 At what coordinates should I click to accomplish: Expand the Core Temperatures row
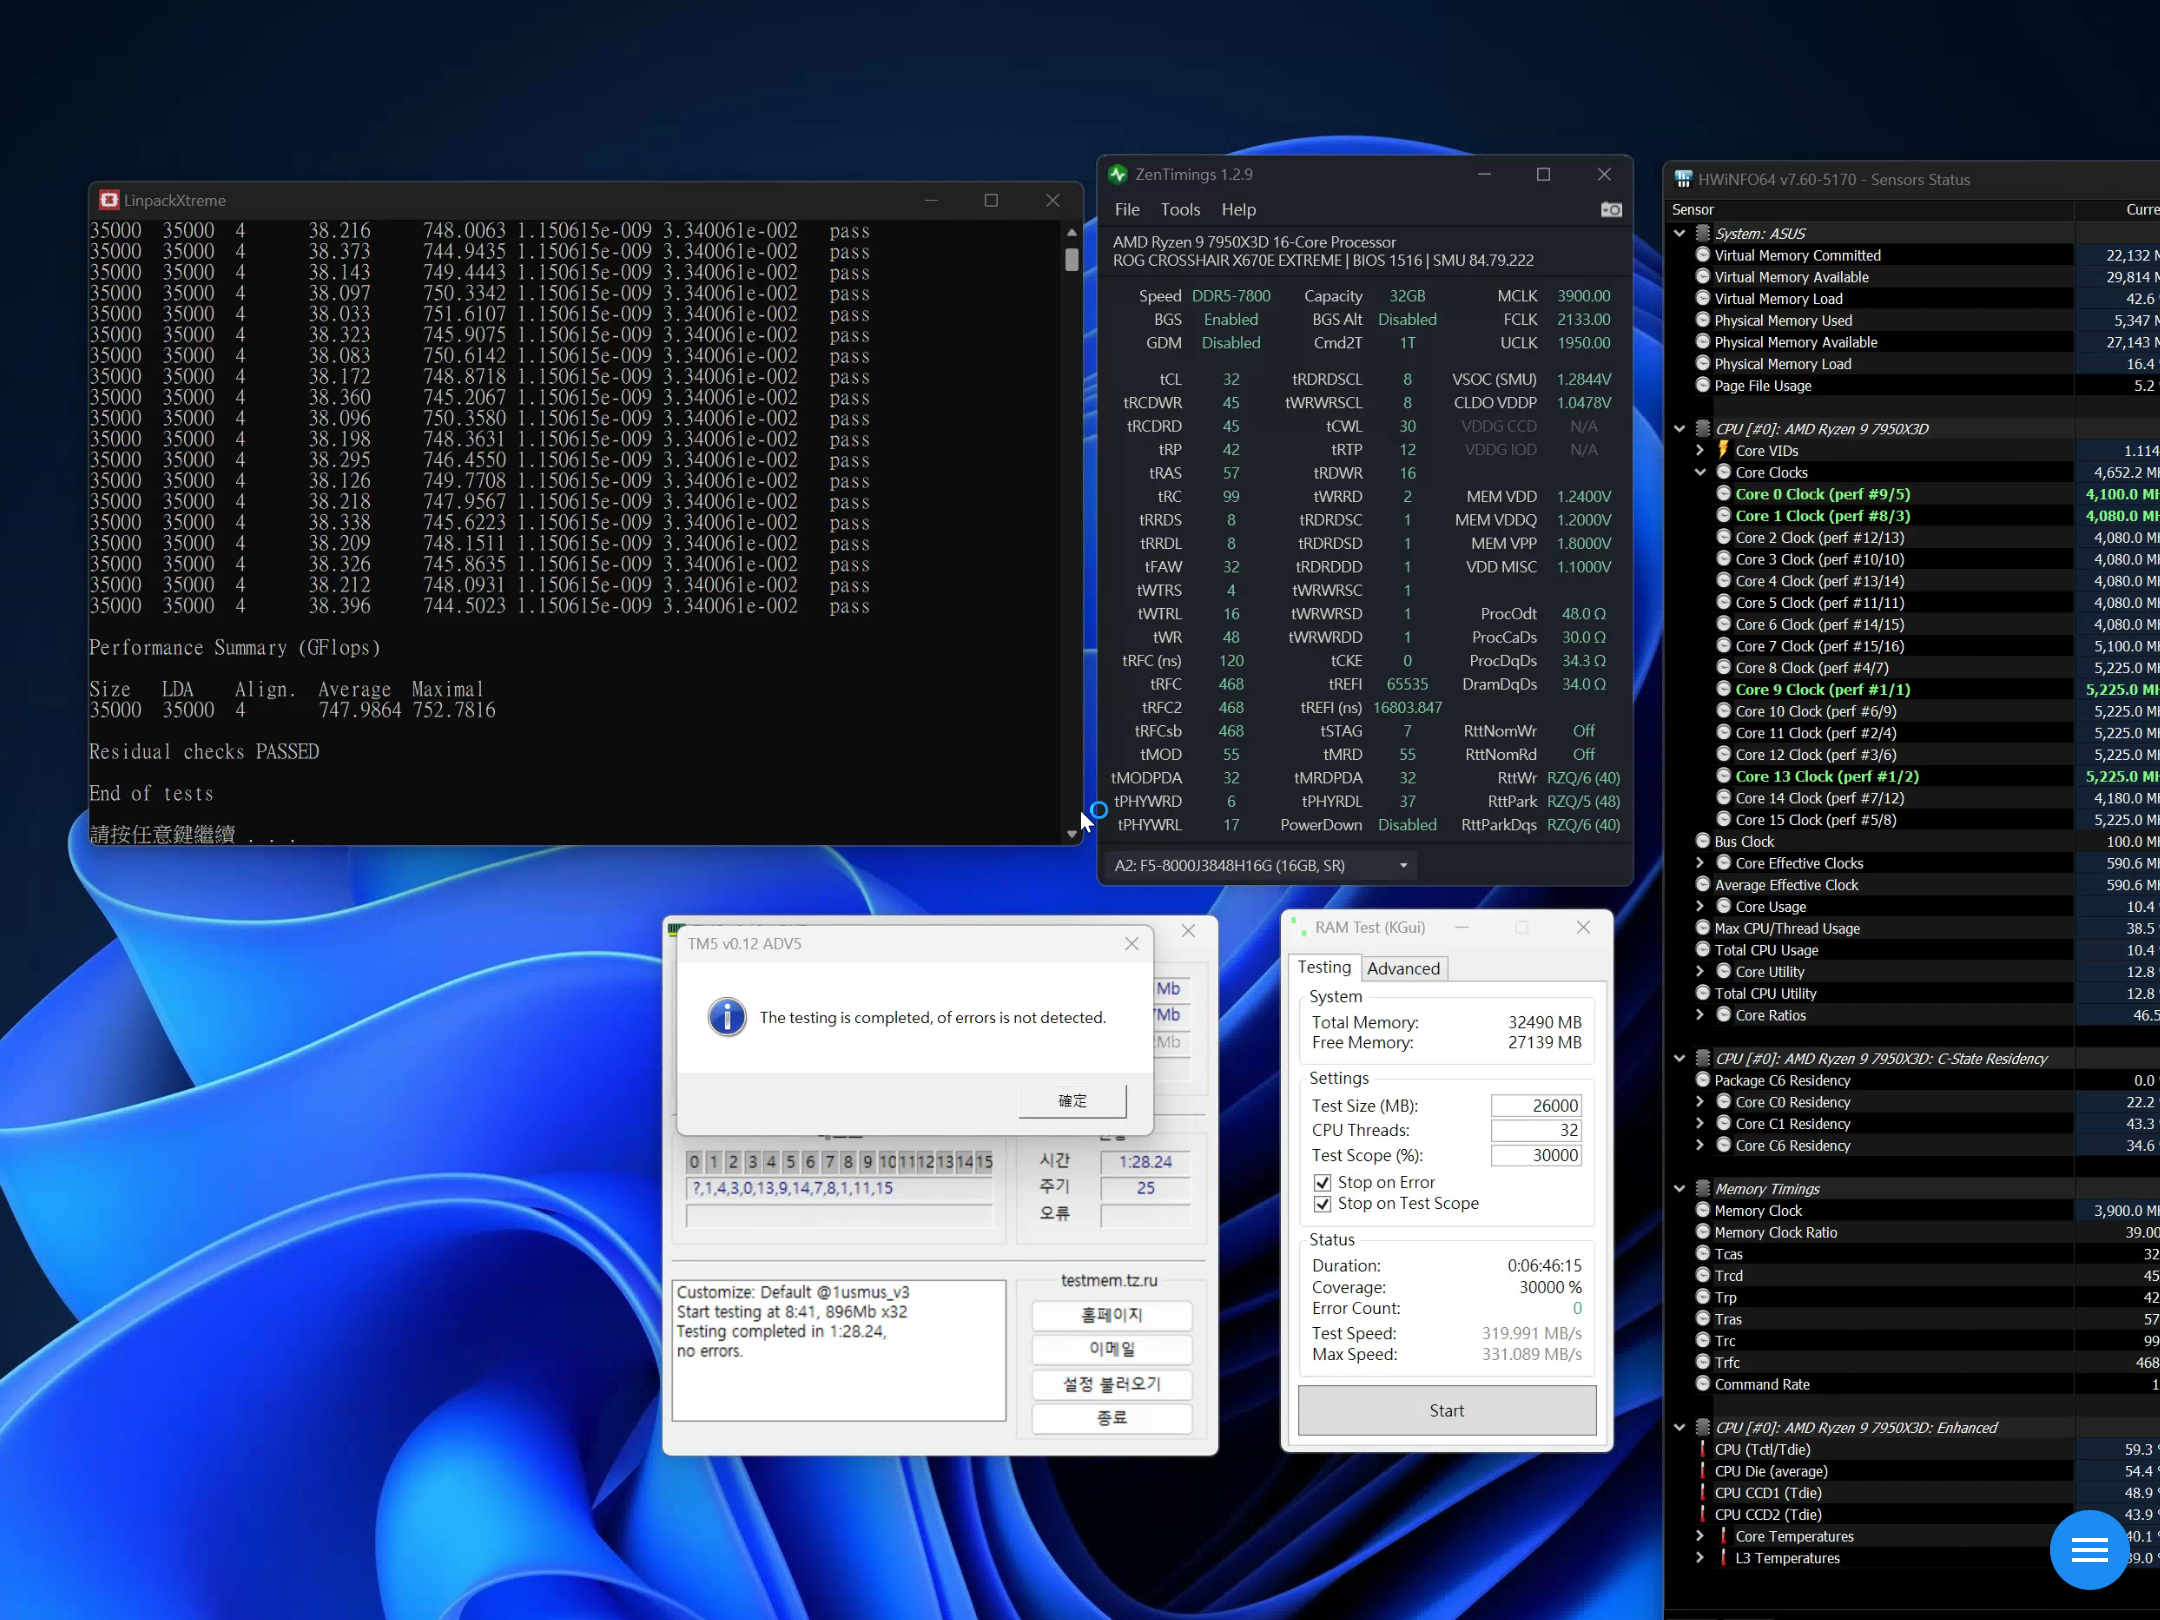pos(1700,1536)
